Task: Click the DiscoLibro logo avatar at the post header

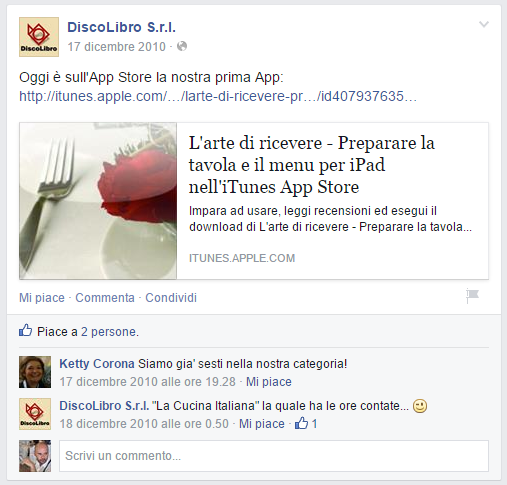Action: tap(39, 37)
